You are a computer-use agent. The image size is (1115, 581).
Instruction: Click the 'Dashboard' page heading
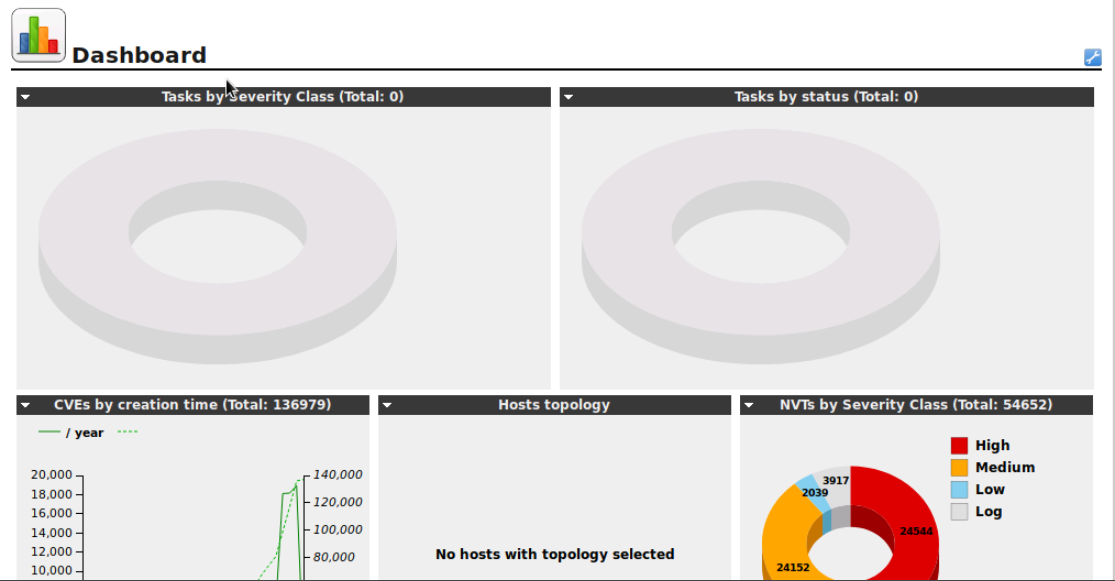pos(139,55)
